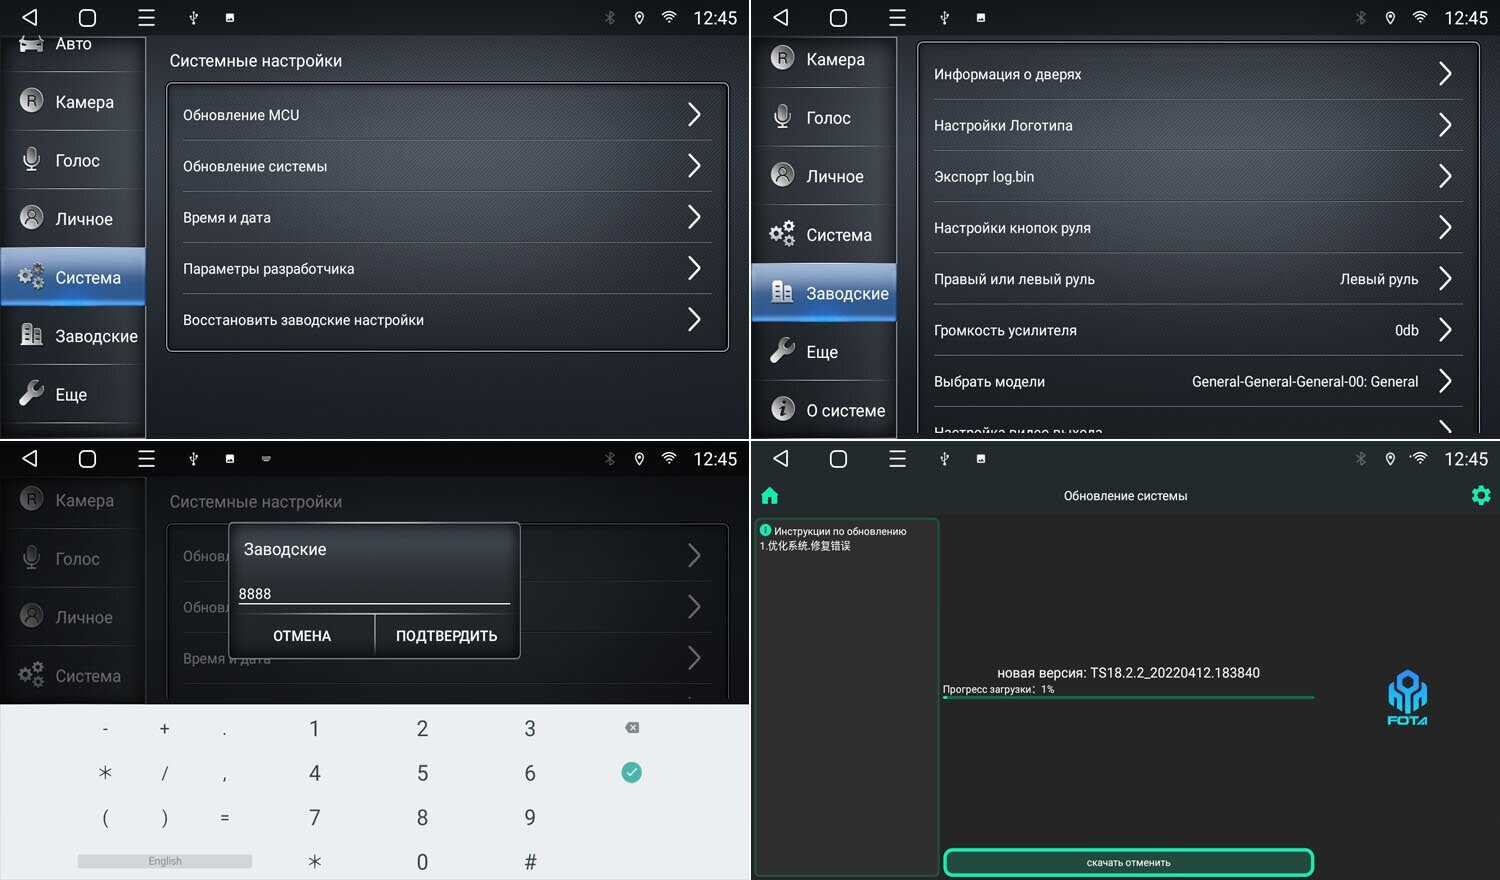This screenshot has width=1500, height=880.
Task: Open the Экспорт log.bin entry
Action: (984, 177)
